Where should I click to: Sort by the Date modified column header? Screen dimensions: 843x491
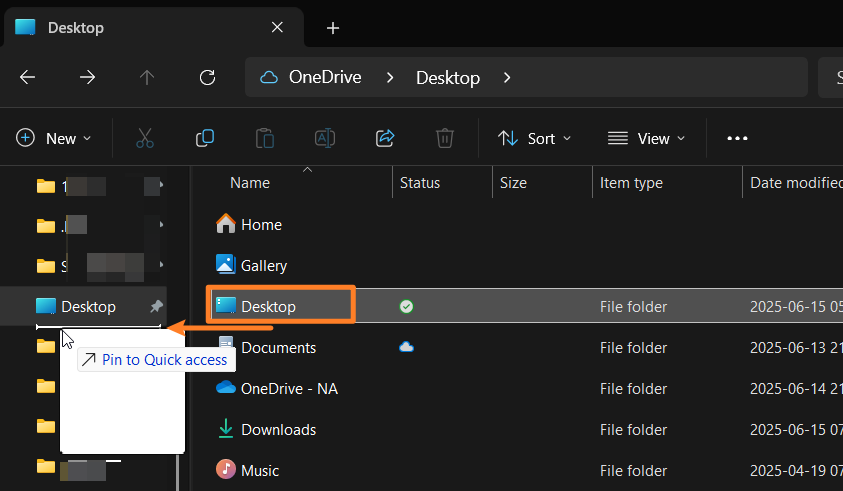796,183
